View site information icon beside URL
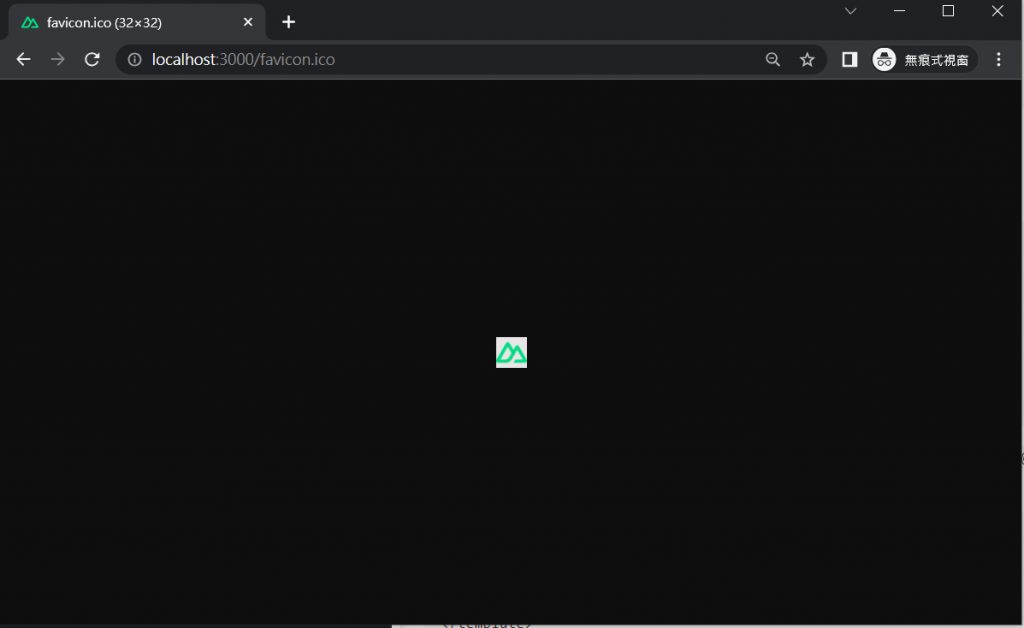 [135, 59]
